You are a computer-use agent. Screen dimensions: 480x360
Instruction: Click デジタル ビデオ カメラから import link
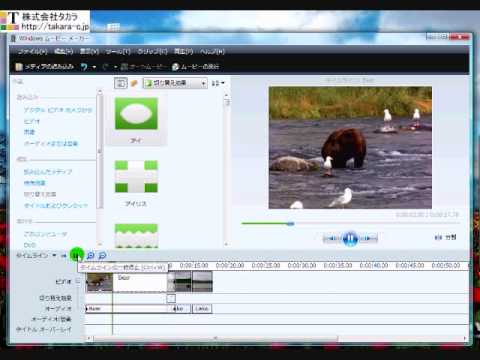58,110
